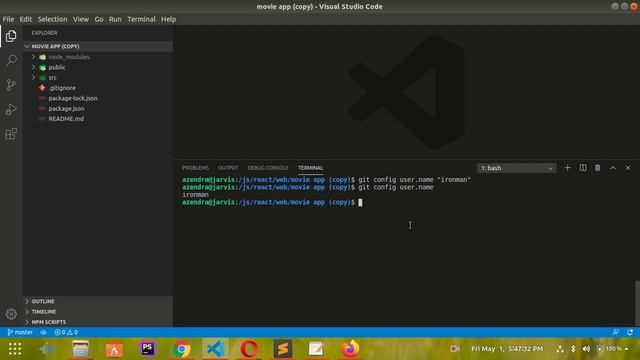Image resolution: width=640 pixels, height=360 pixels.
Task: Open Ubuntu Software from dock
Action: (114, 349)
